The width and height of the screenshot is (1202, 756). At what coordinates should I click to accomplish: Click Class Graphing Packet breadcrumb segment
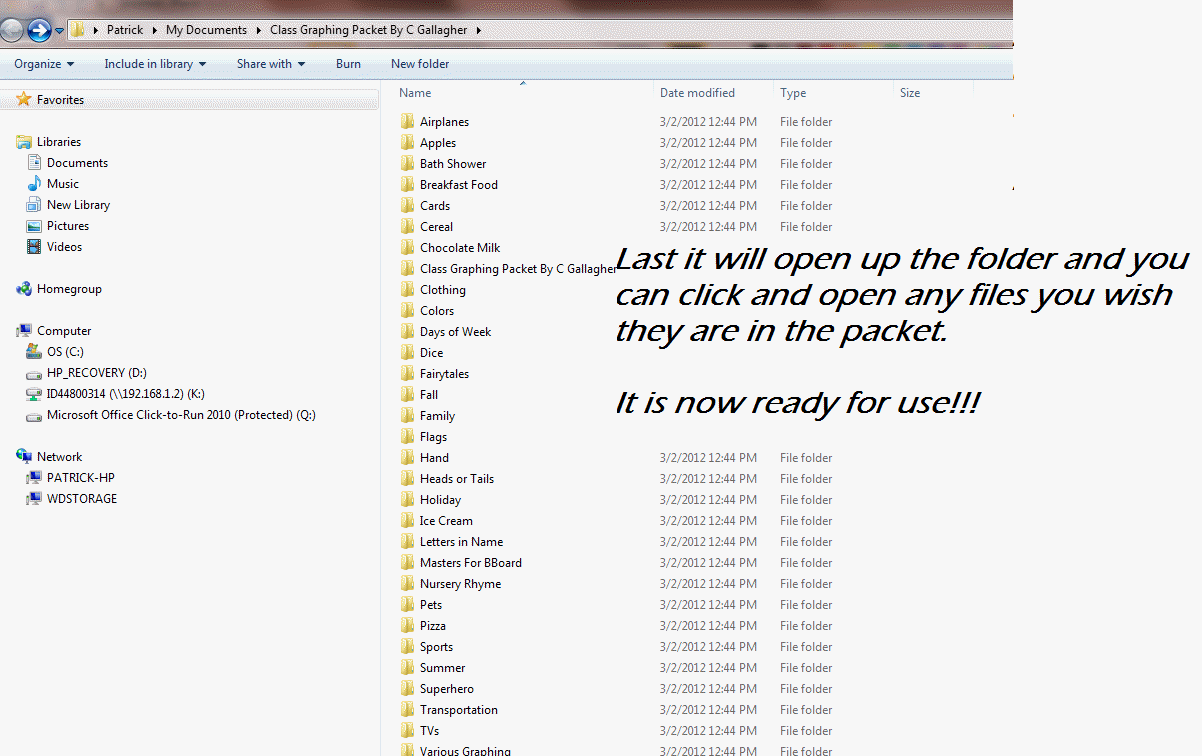click(x=369, y=30)
